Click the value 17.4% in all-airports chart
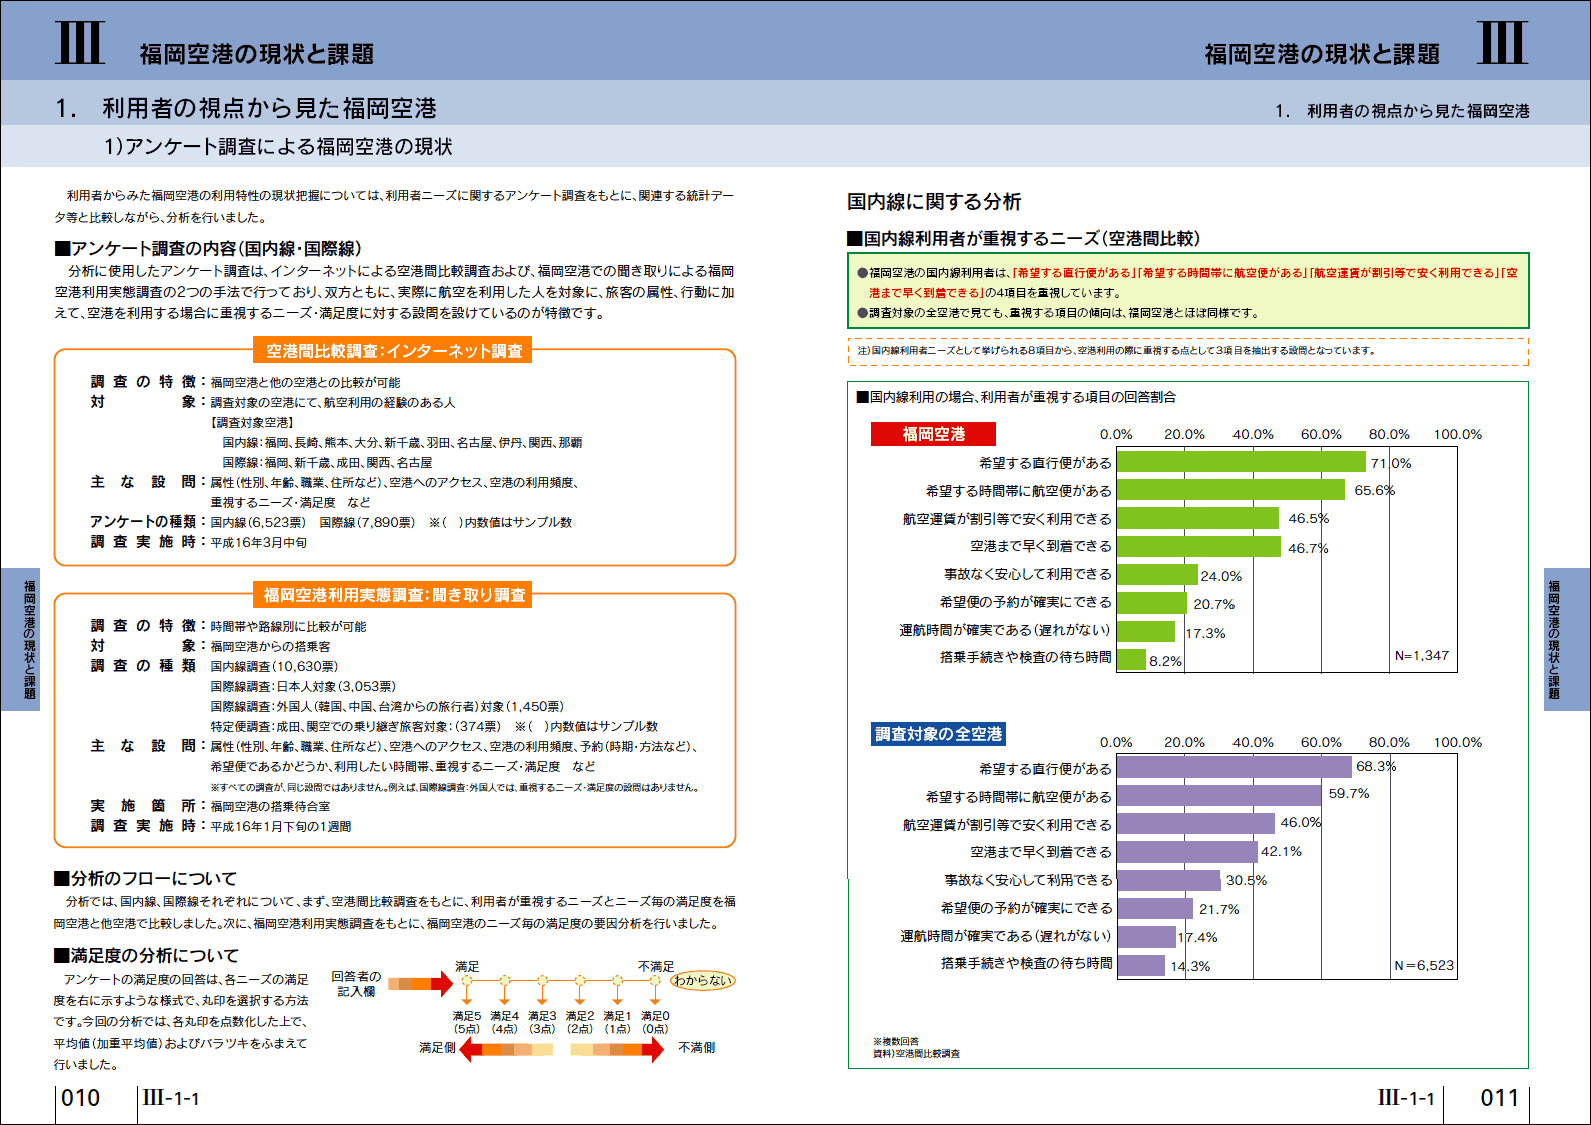The height and width of the screenshot is (1125, 1591). pyautogui.click(x=1197, y=937)
